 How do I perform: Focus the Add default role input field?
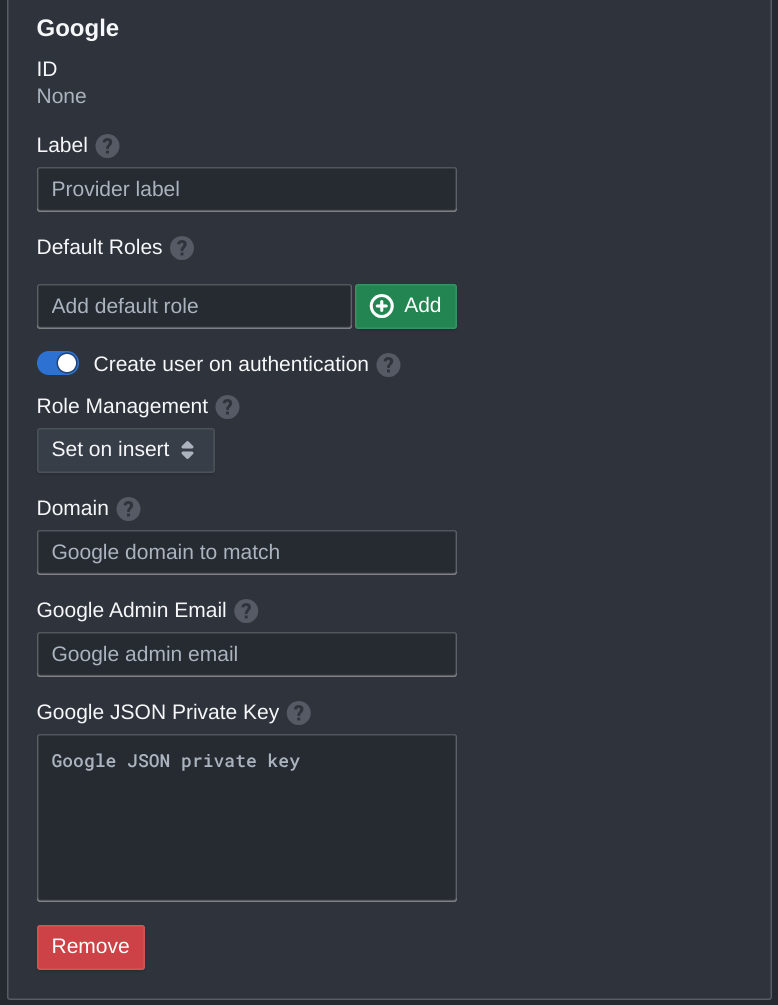[194, 306]
